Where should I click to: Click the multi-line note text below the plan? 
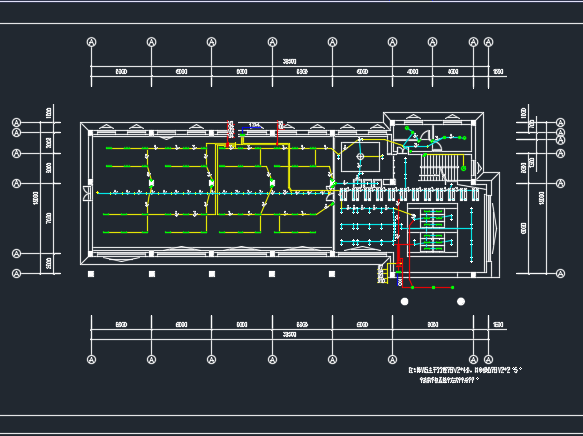[465, 375]
